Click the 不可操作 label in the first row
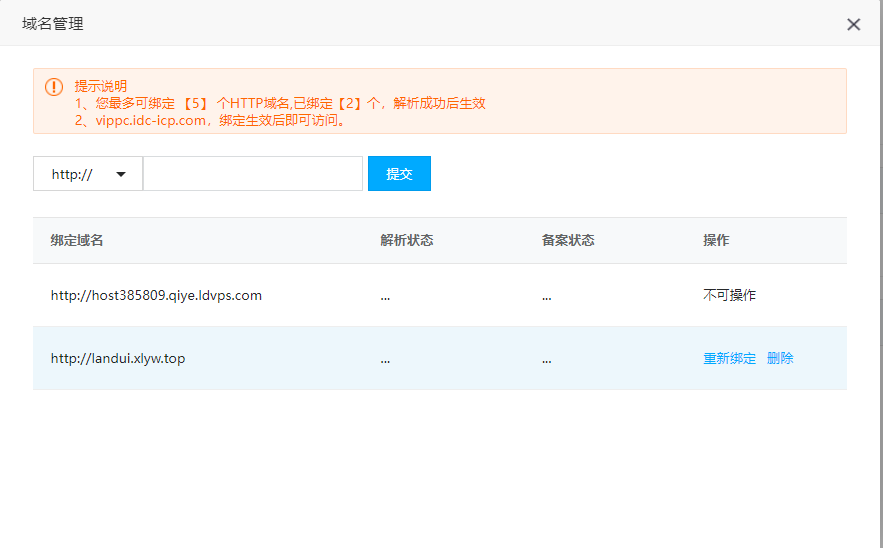883x548 pixels. (x=729, y=296)
